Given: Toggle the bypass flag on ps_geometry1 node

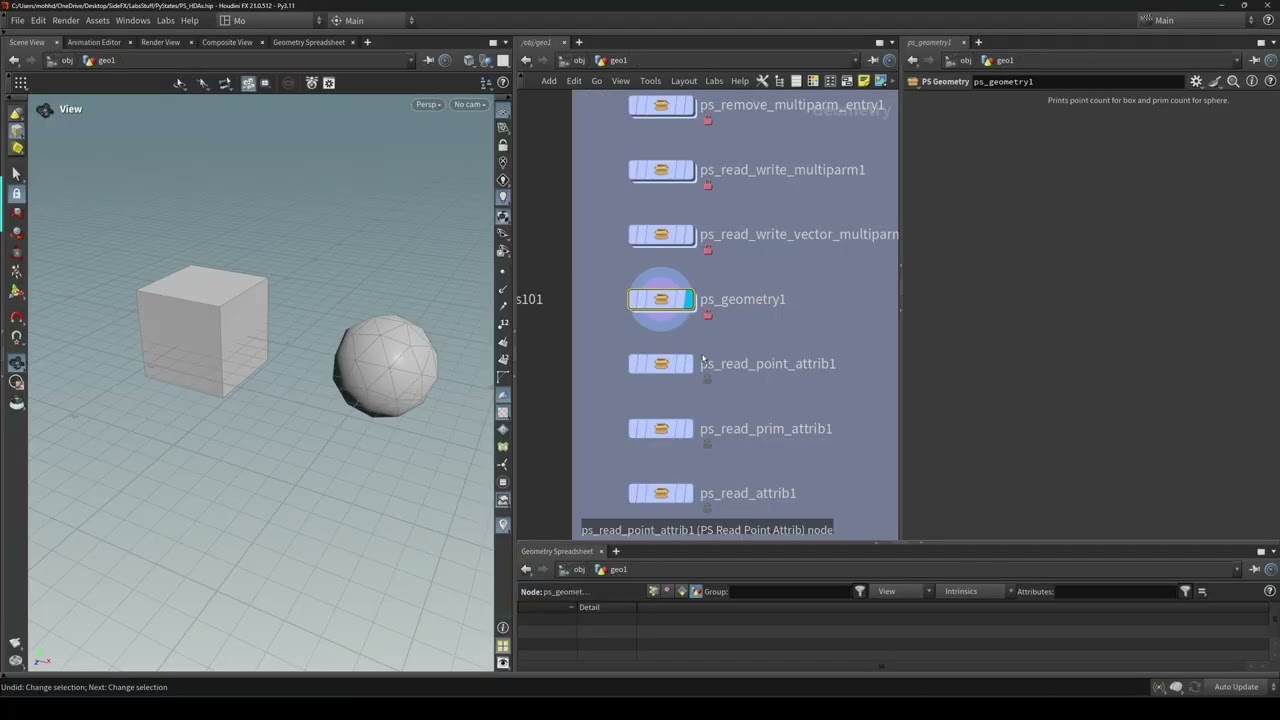Looking at the screenshot, I should pyautogui.click(x=634, y=299).
